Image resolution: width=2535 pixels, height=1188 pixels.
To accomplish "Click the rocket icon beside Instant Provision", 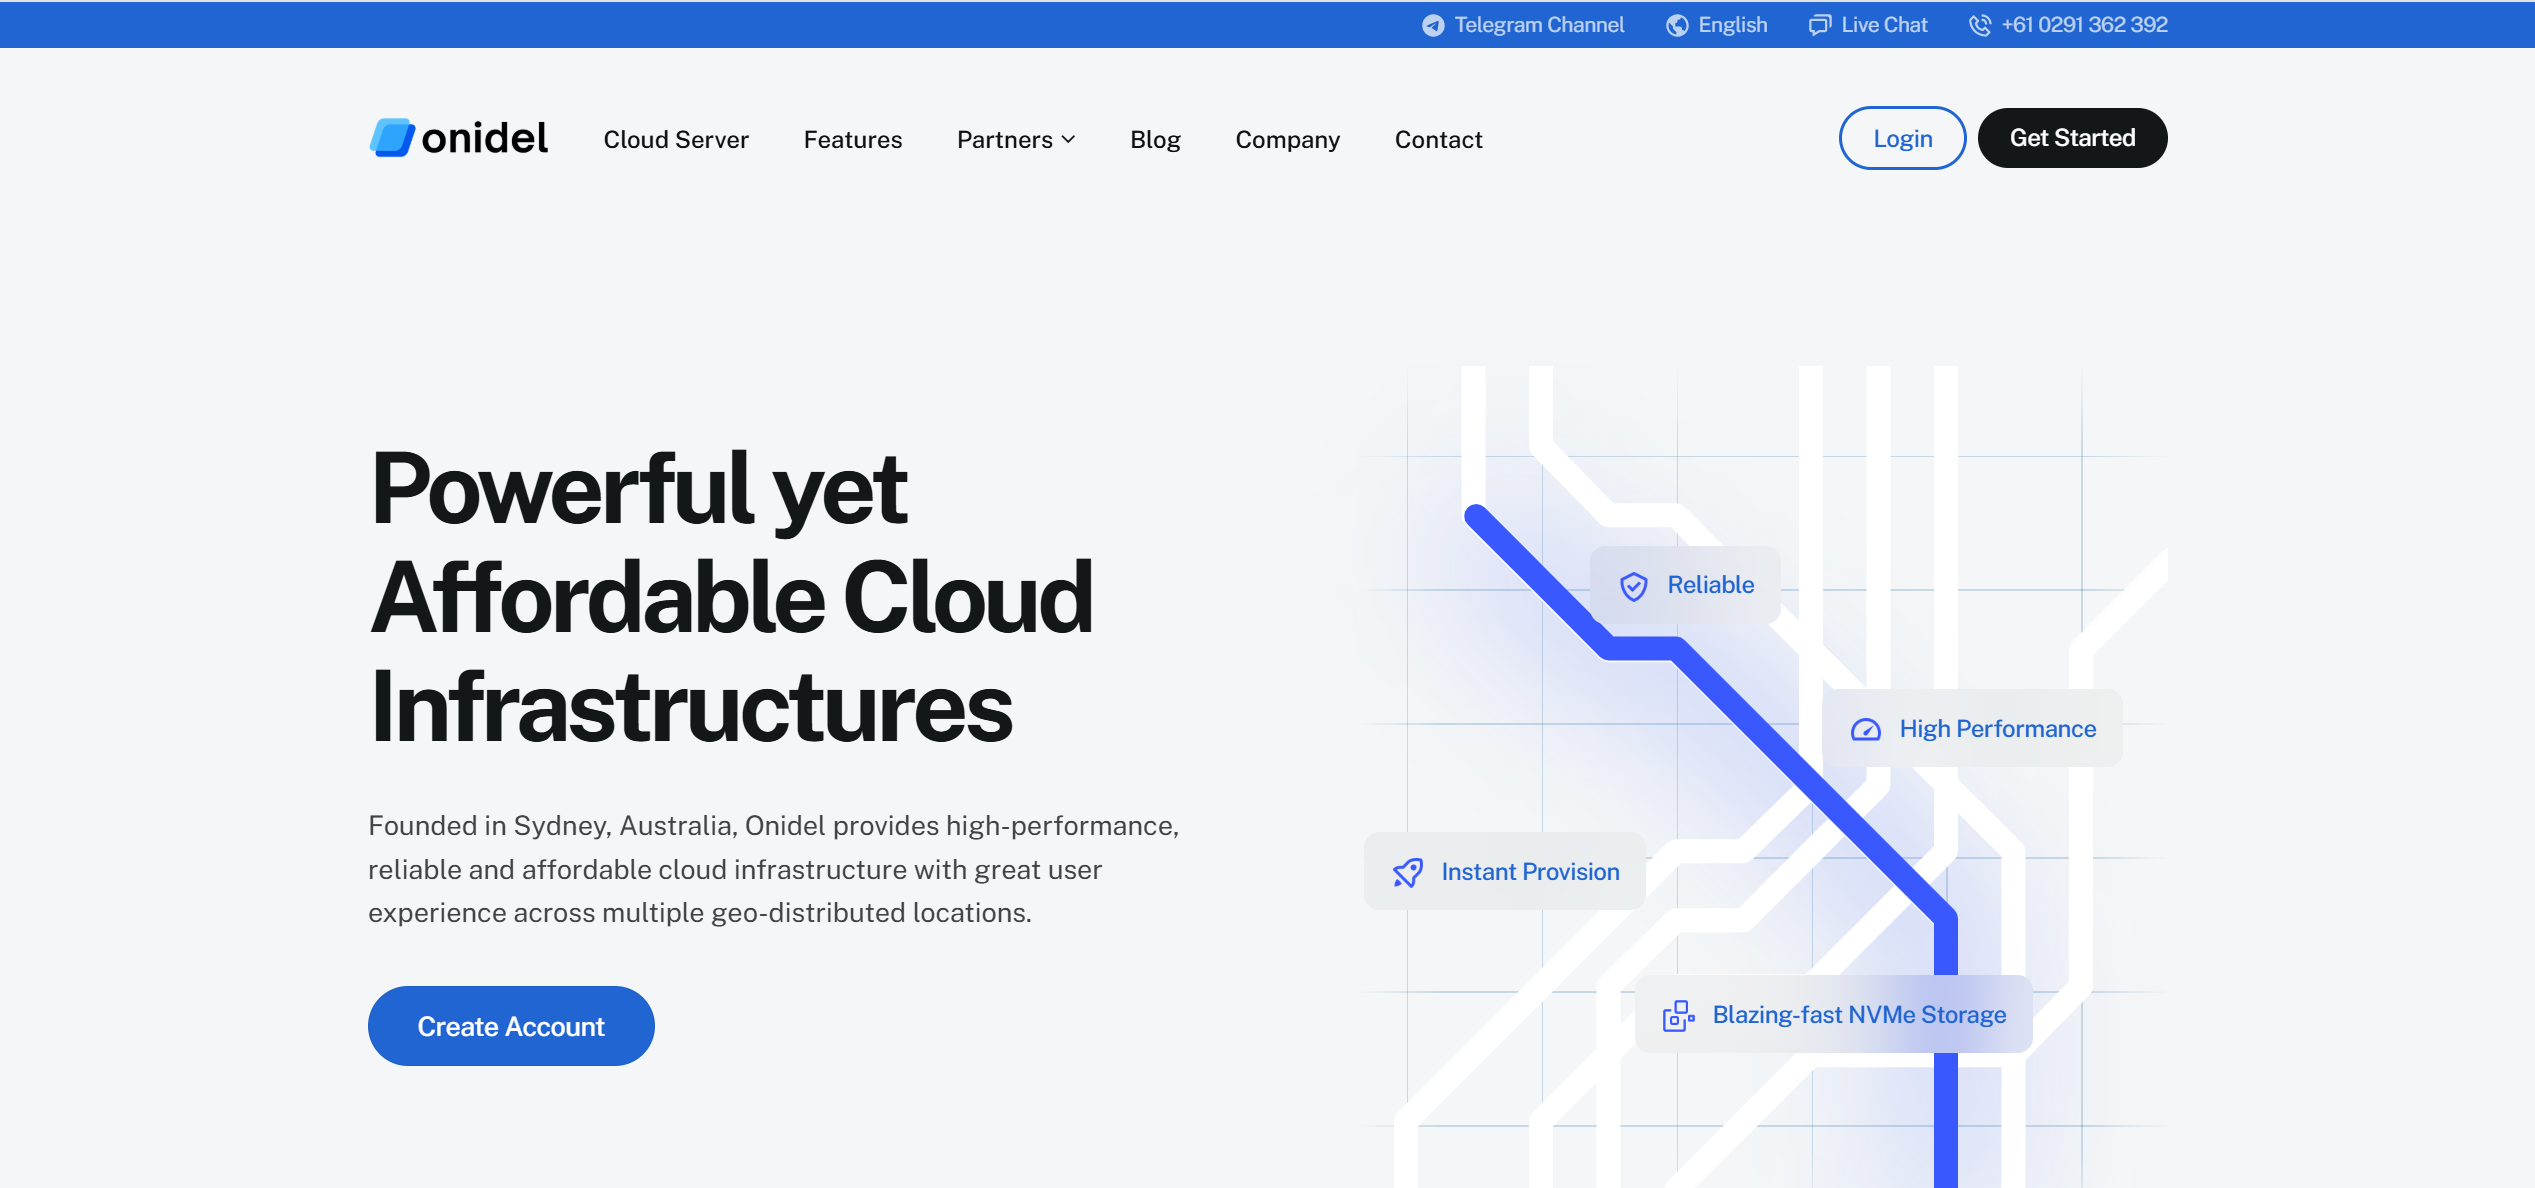I will (1408, 873).
